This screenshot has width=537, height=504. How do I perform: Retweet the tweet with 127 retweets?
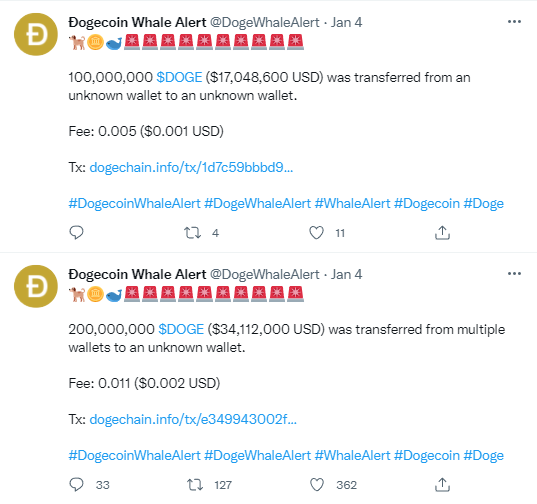point(195,485)
